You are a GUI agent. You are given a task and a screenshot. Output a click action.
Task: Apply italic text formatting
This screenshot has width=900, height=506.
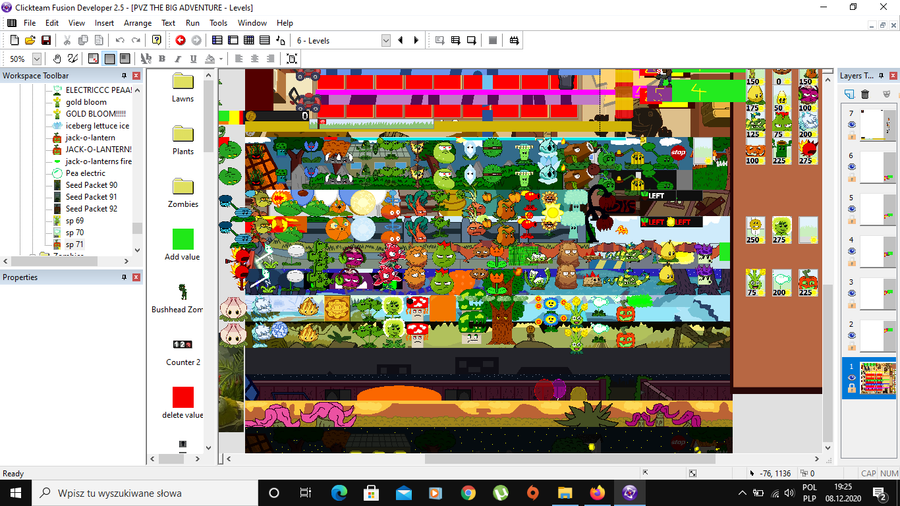click(x=178, y=59)
